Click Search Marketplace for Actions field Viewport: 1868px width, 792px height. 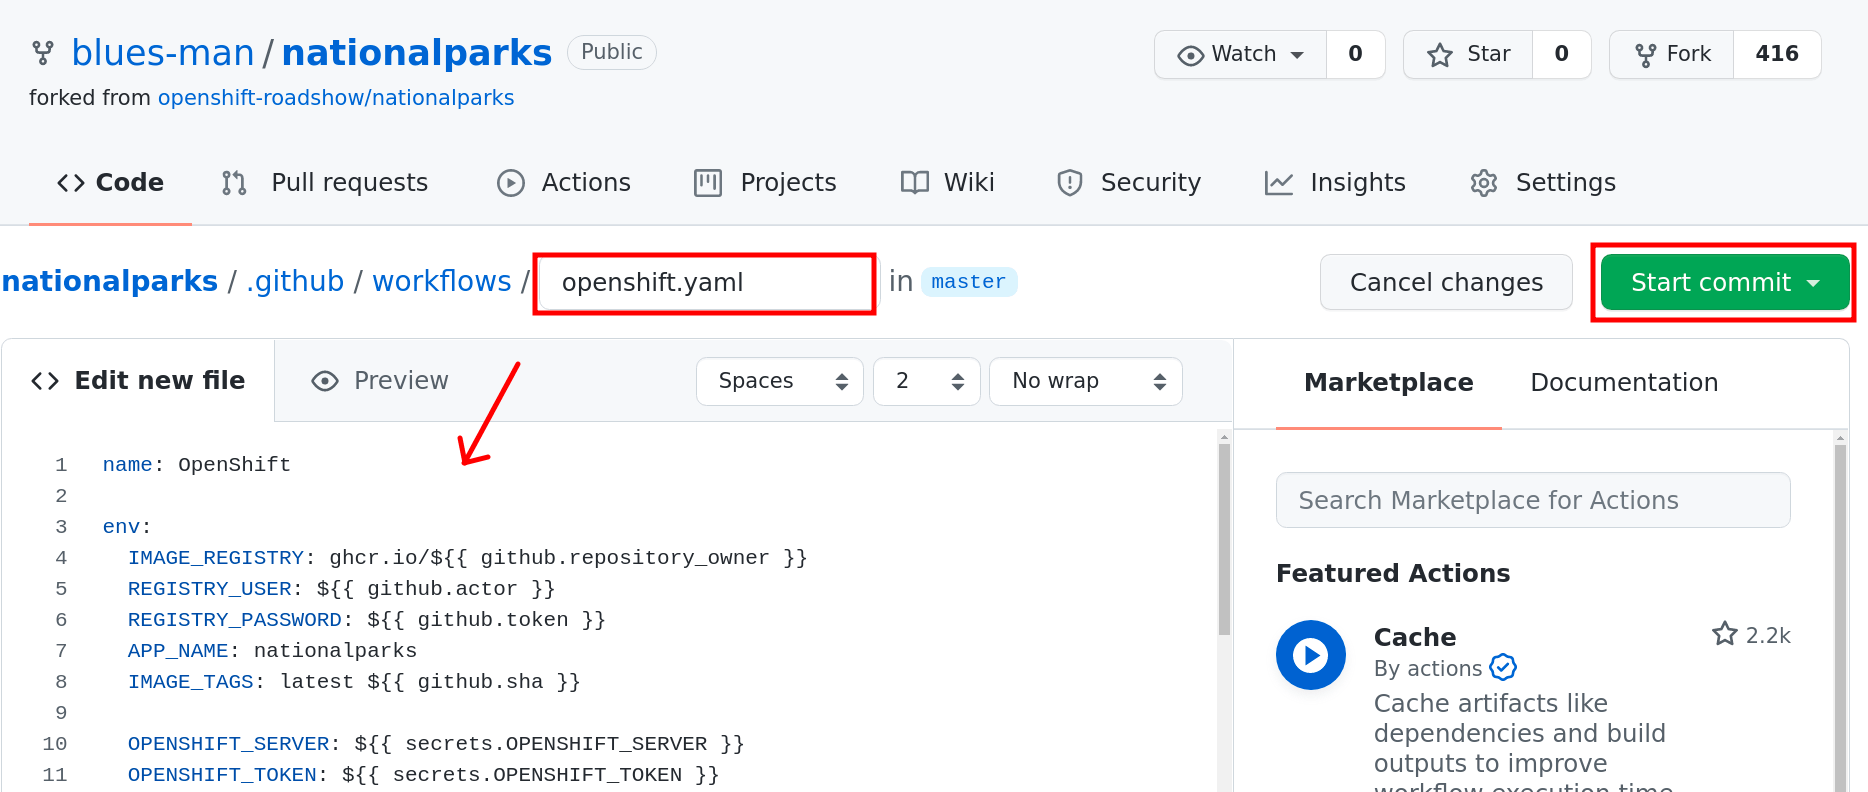click(1533, 500)
